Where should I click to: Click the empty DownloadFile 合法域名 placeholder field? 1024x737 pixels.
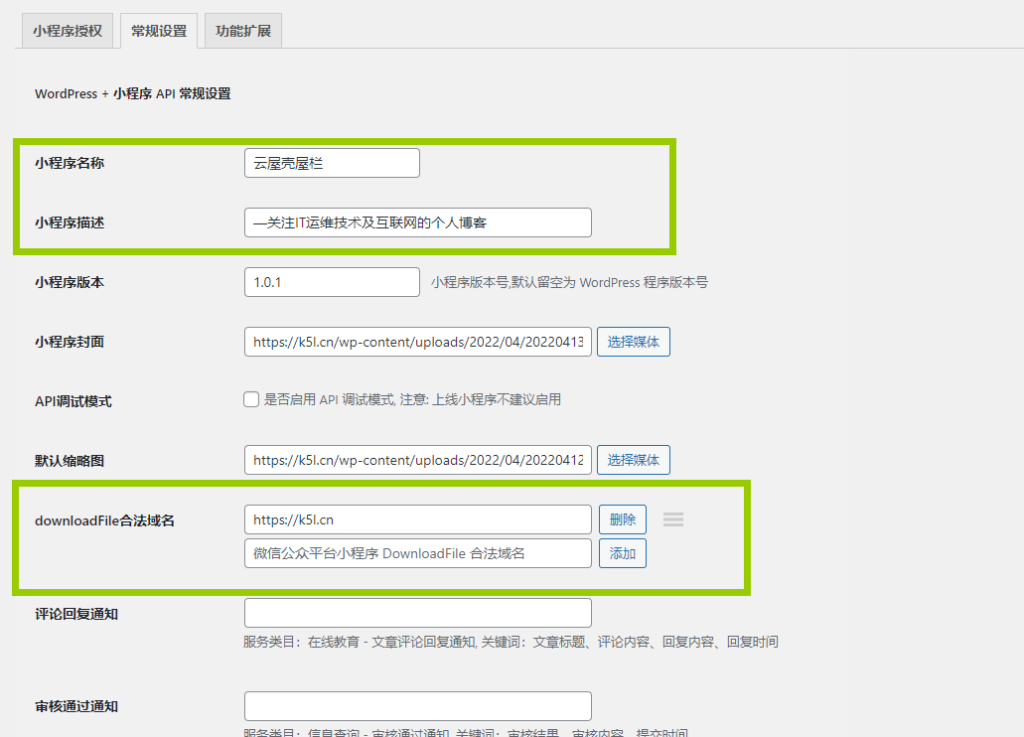pos(417,553)
